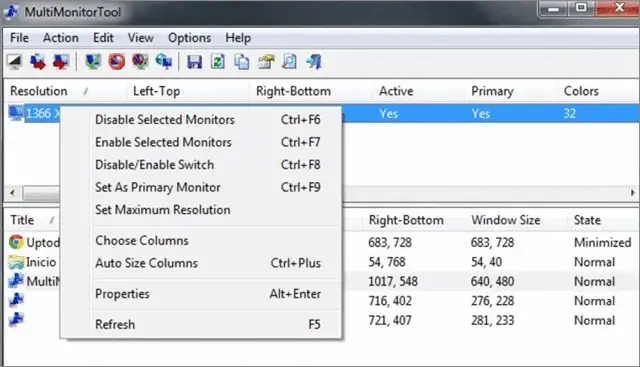Click the 276, 228 Window Size cell
Image resolution: width=640 pixels, height=367 pixels.
[492, 301]
